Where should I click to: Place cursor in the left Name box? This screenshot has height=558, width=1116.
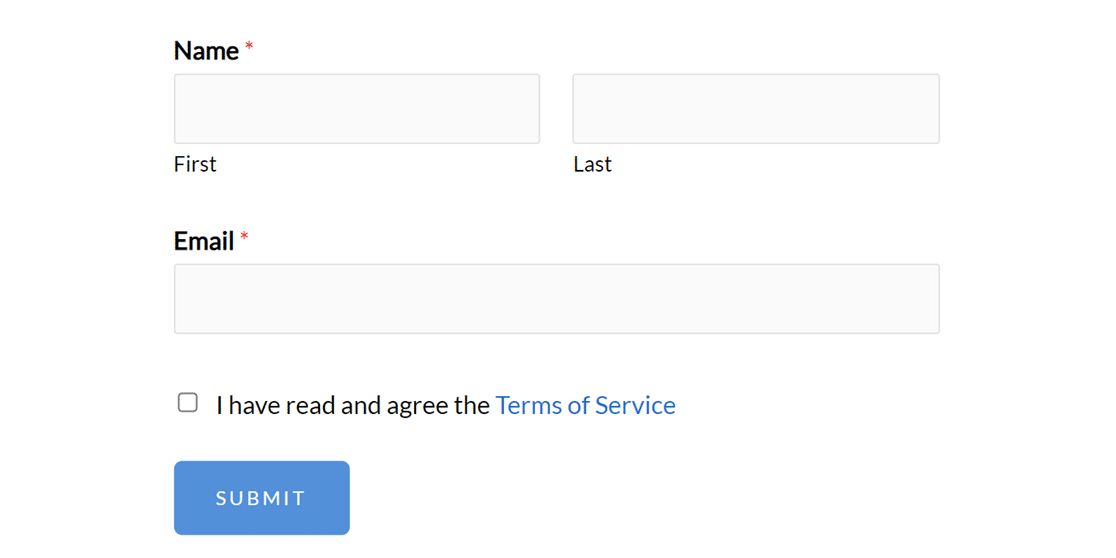point(356,109)
